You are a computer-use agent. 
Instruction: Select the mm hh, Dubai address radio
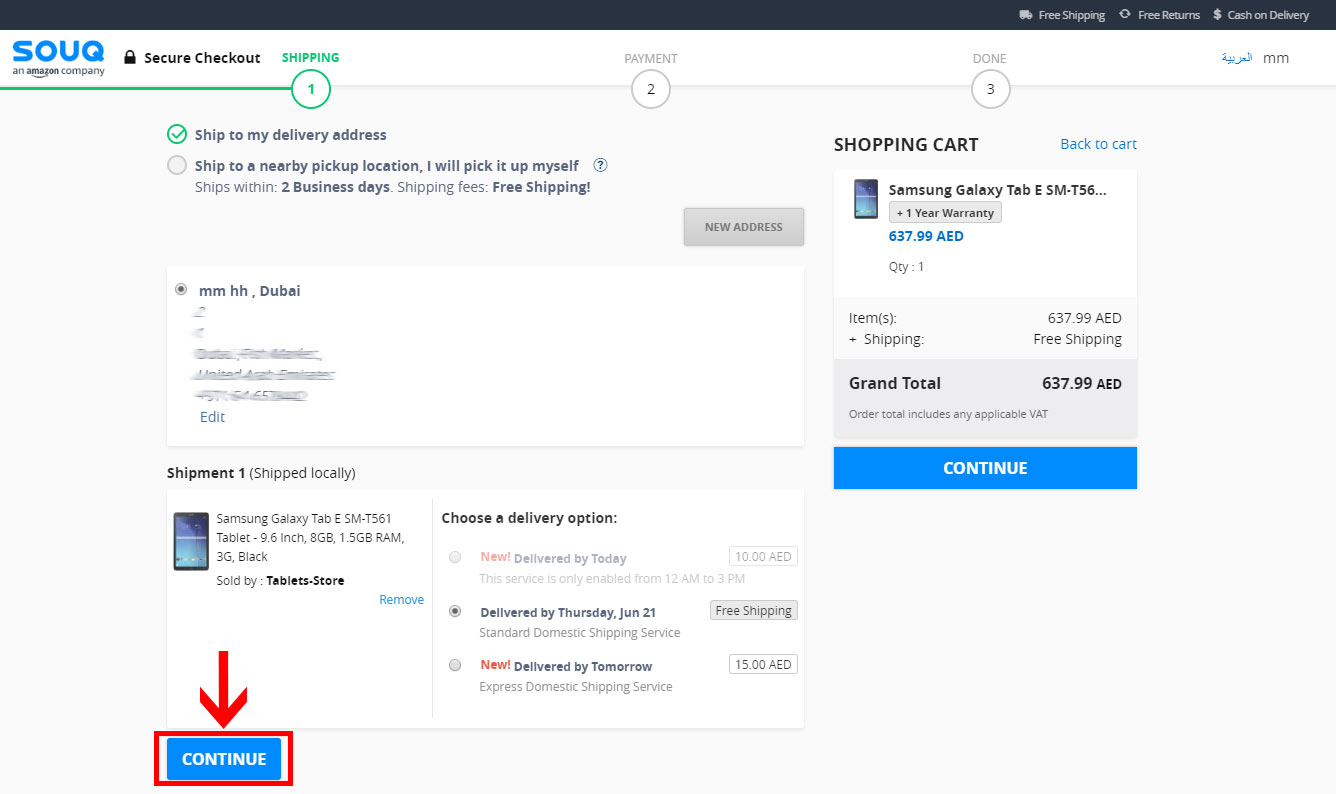point(181,289)
